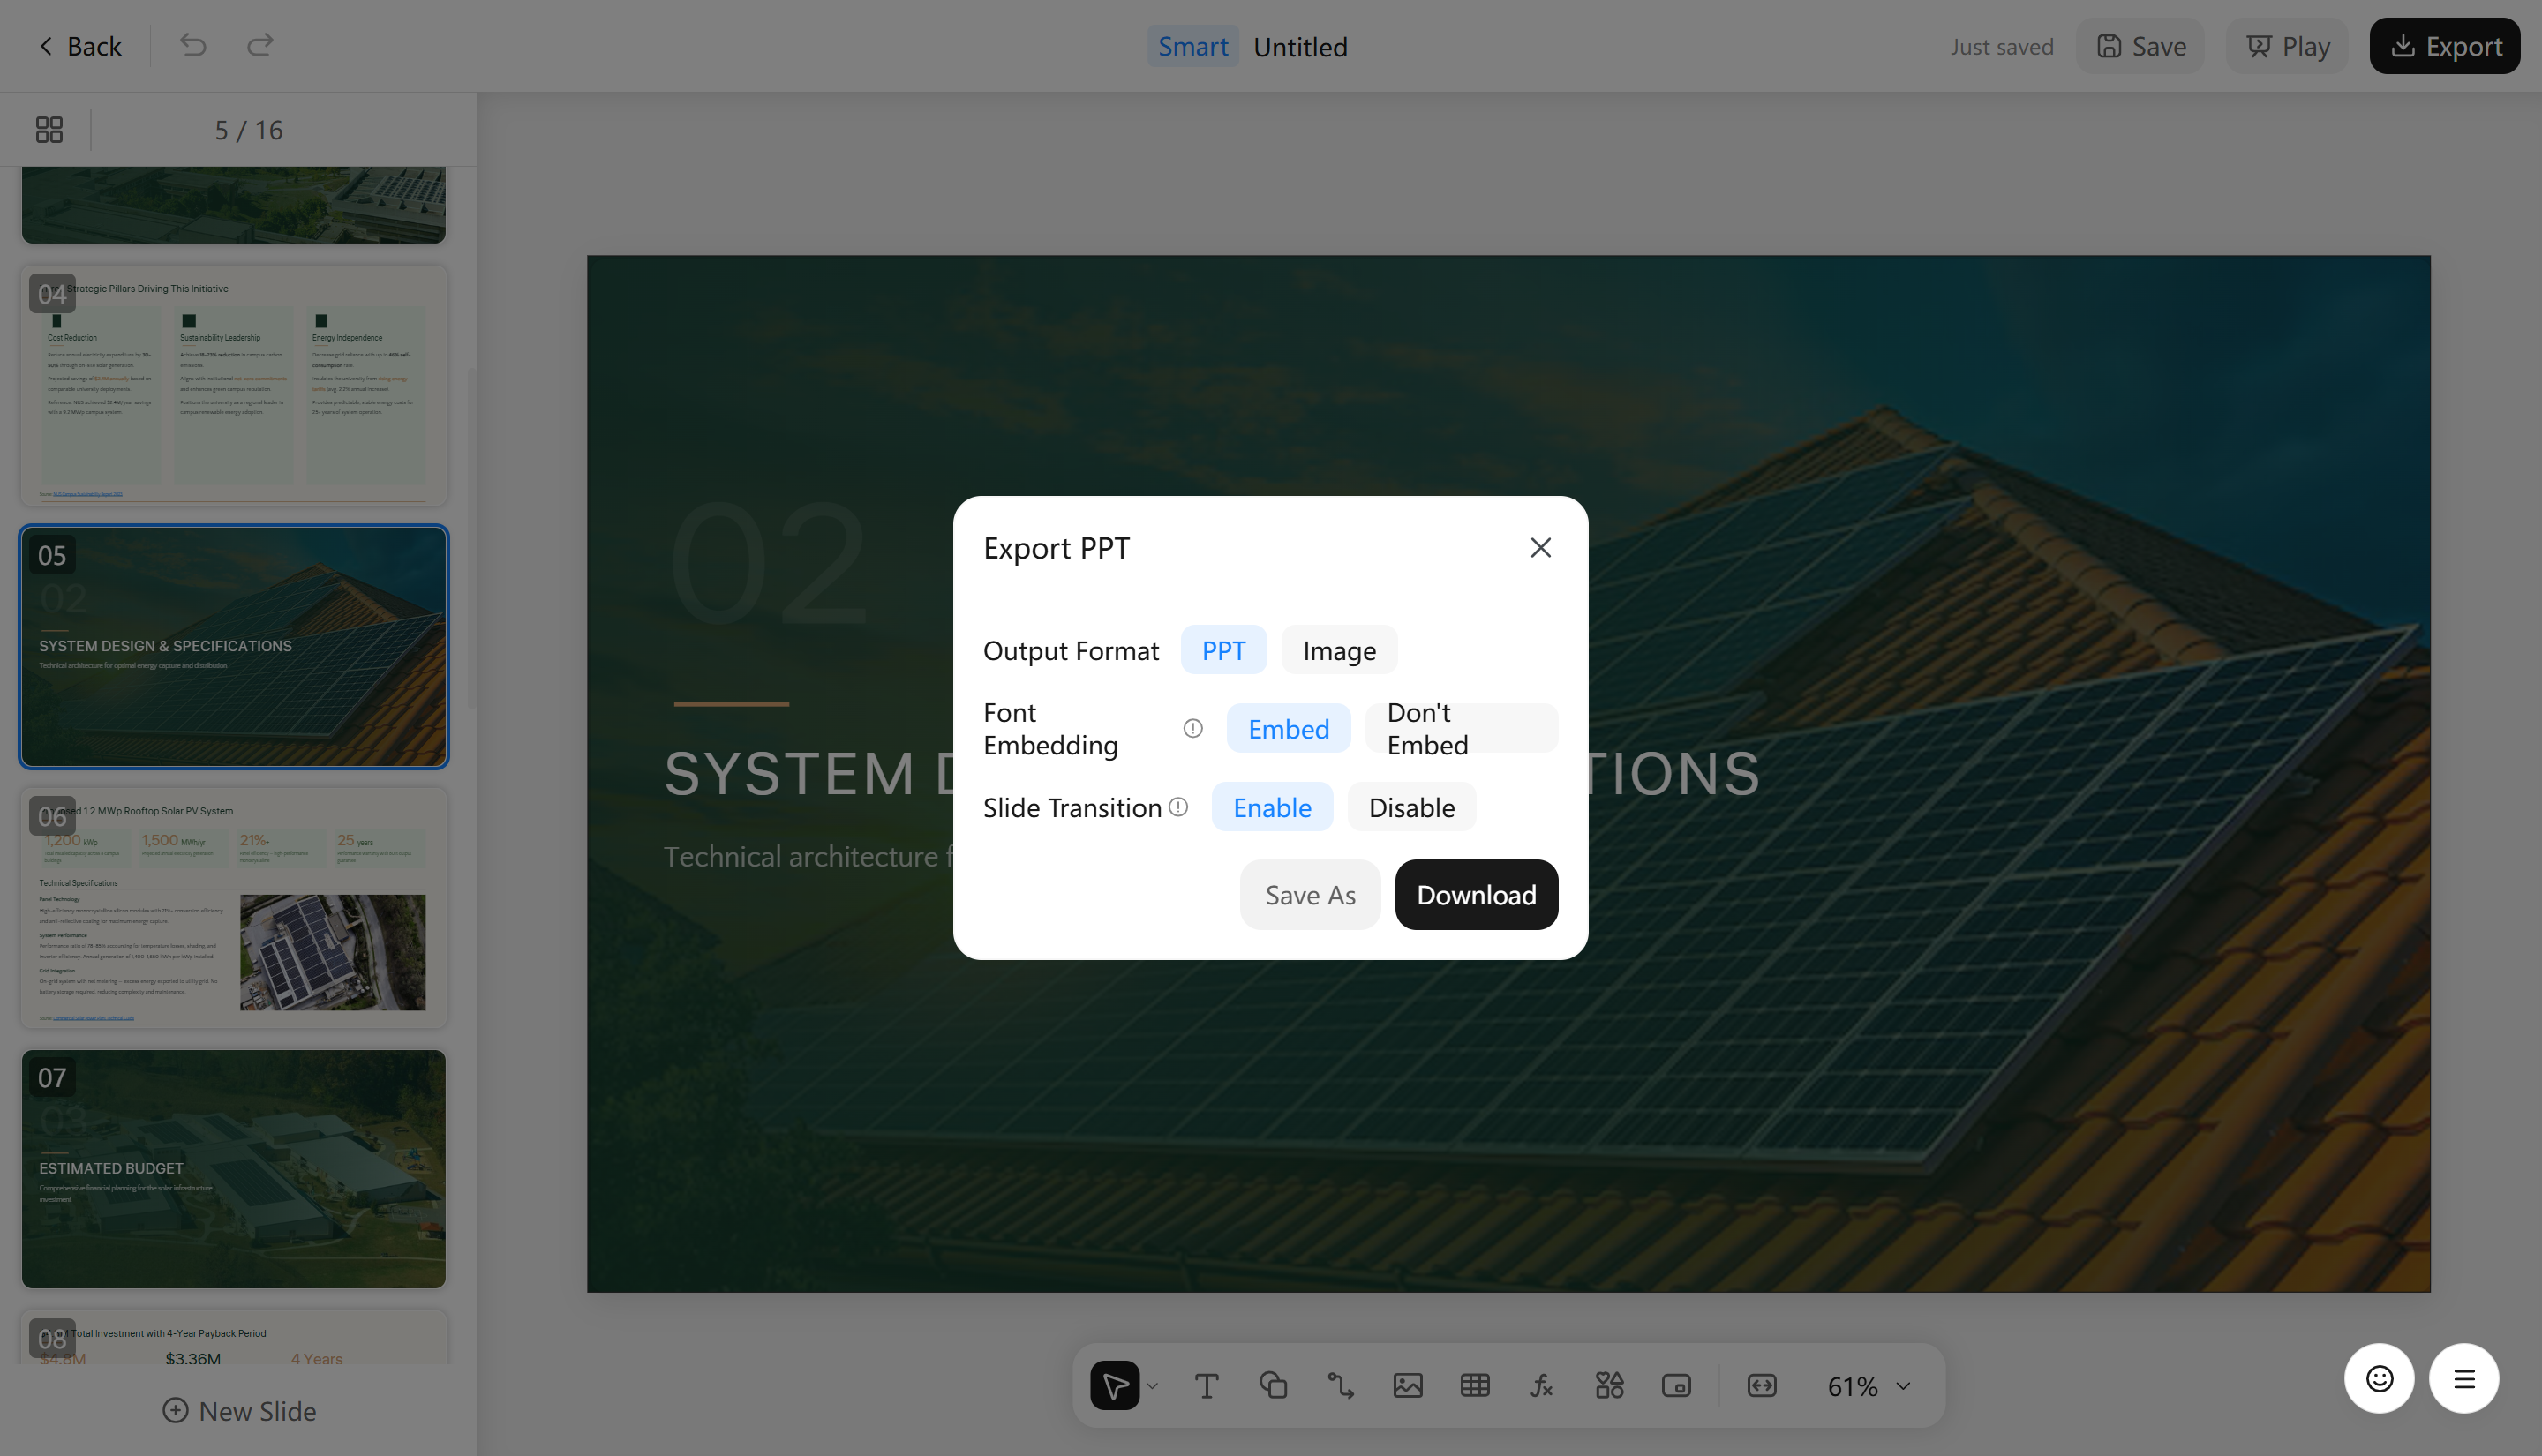
Task: Select slide 05 System Design thumbnail
Action: (234, 647)
